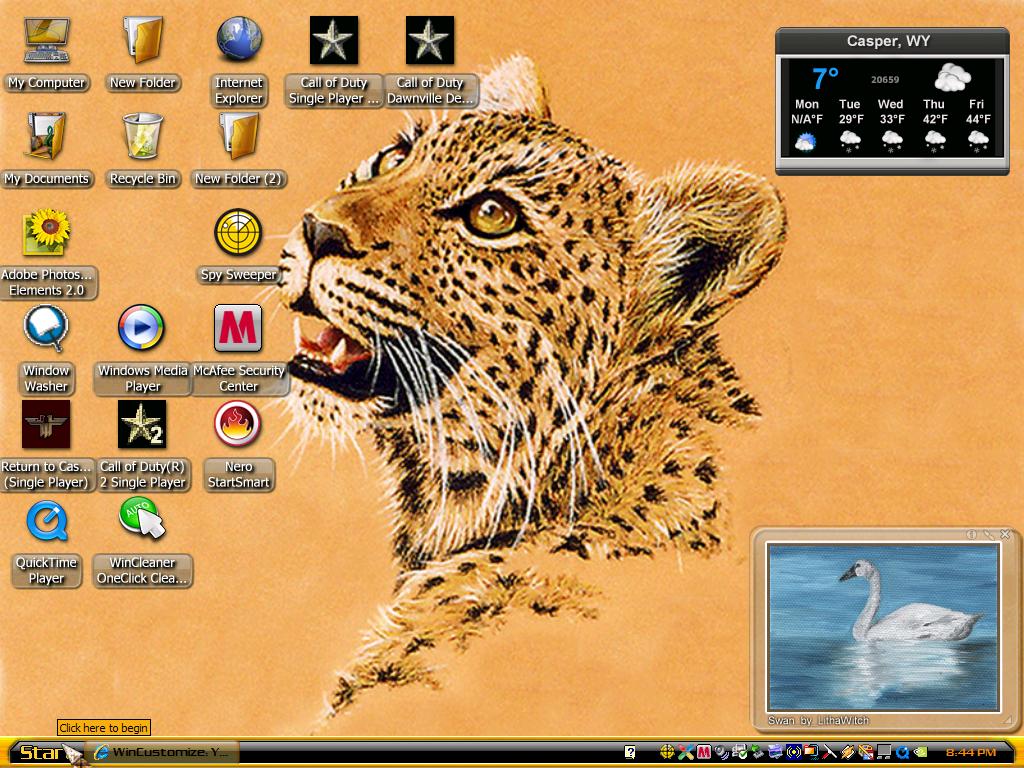Click the system tray clock showing 8:44 PM

pos(971,753)
